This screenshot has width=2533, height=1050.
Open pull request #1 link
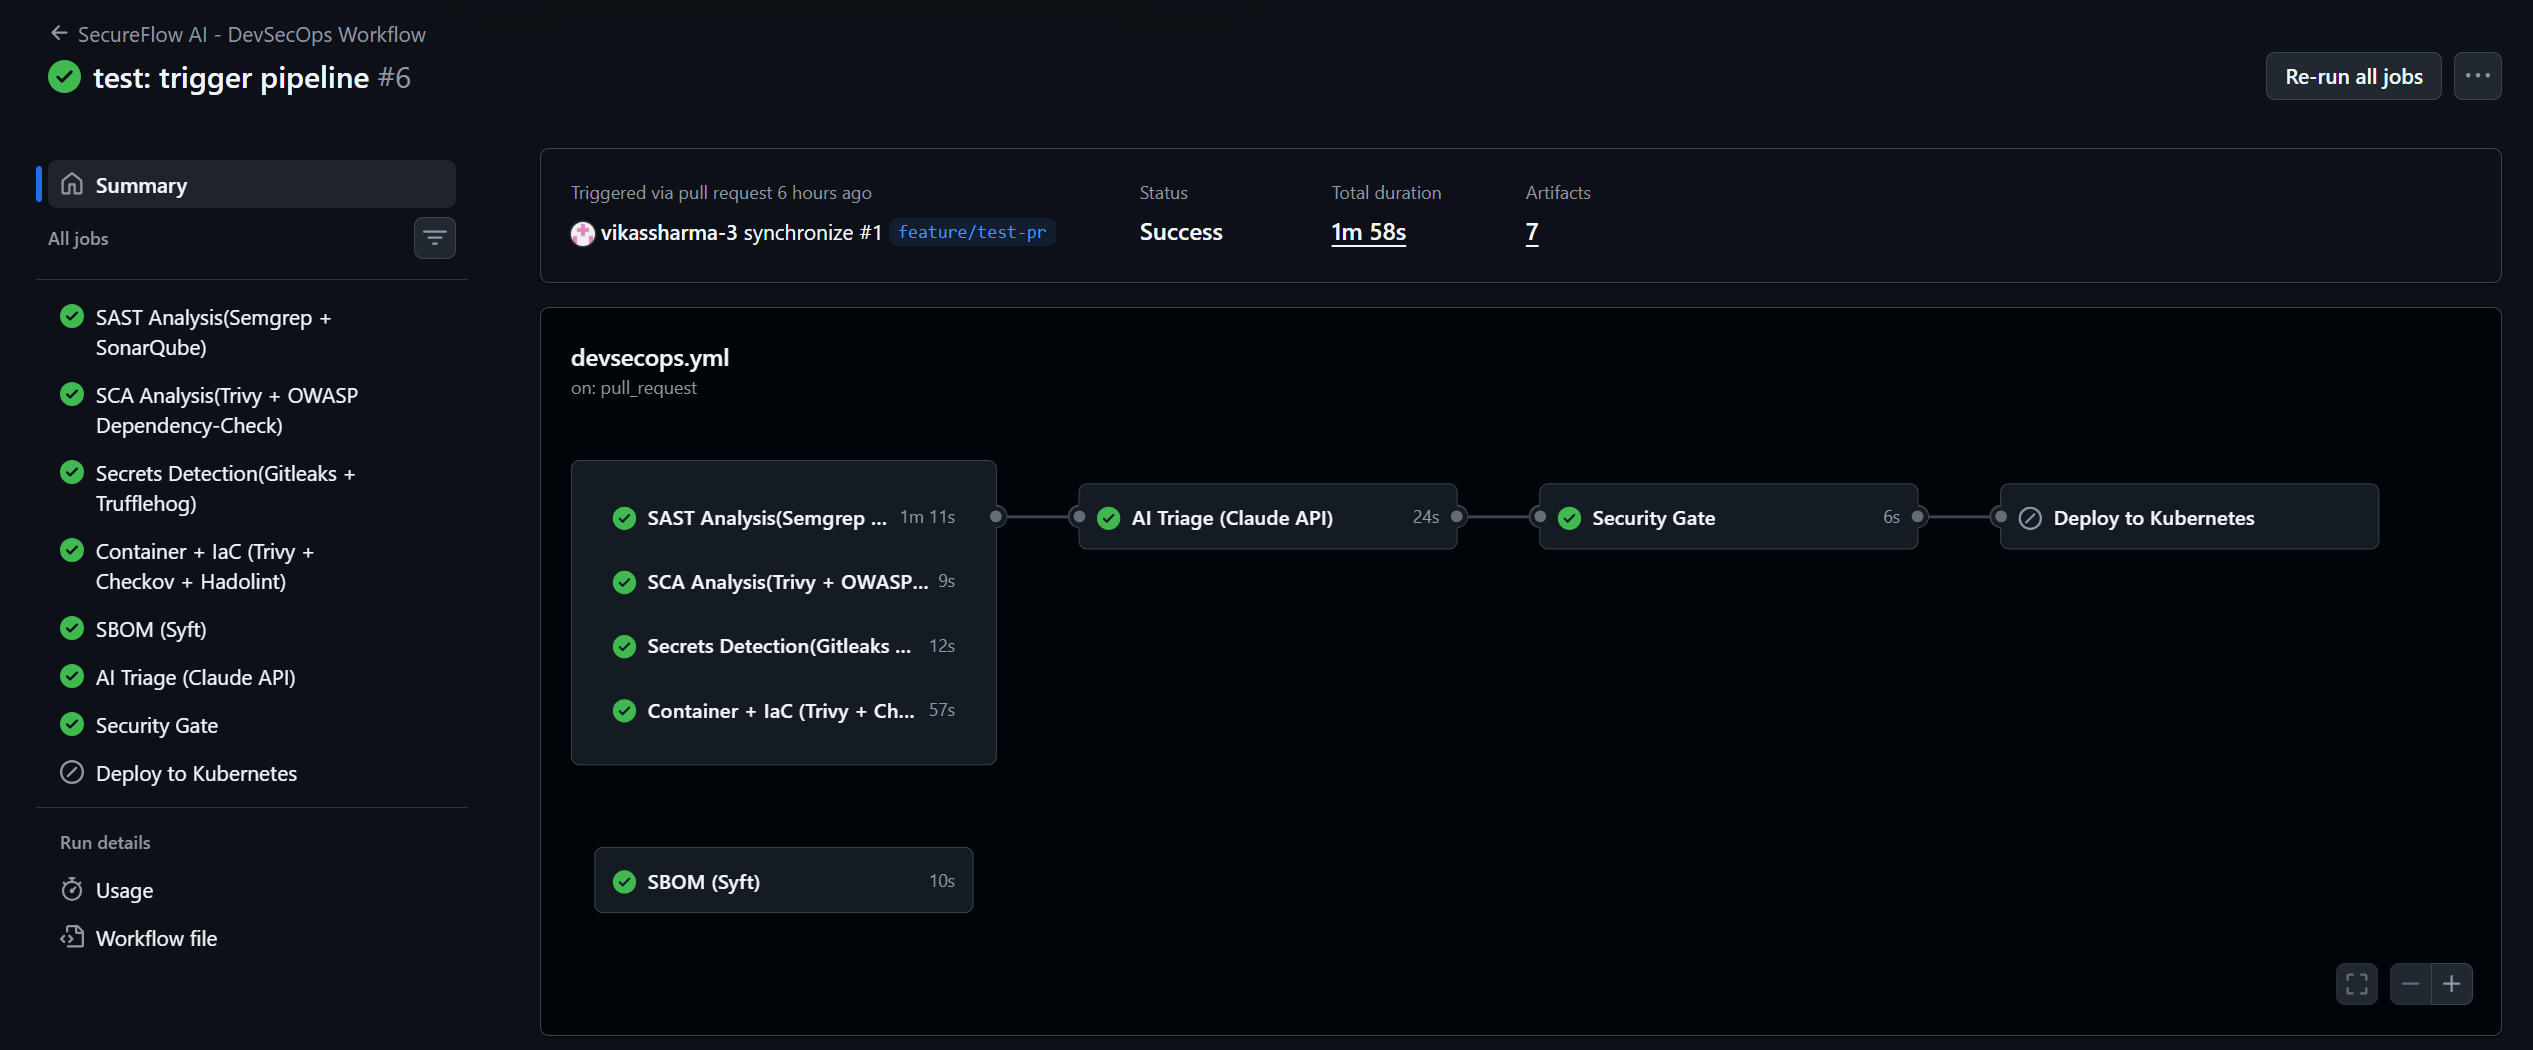point(870,232)
